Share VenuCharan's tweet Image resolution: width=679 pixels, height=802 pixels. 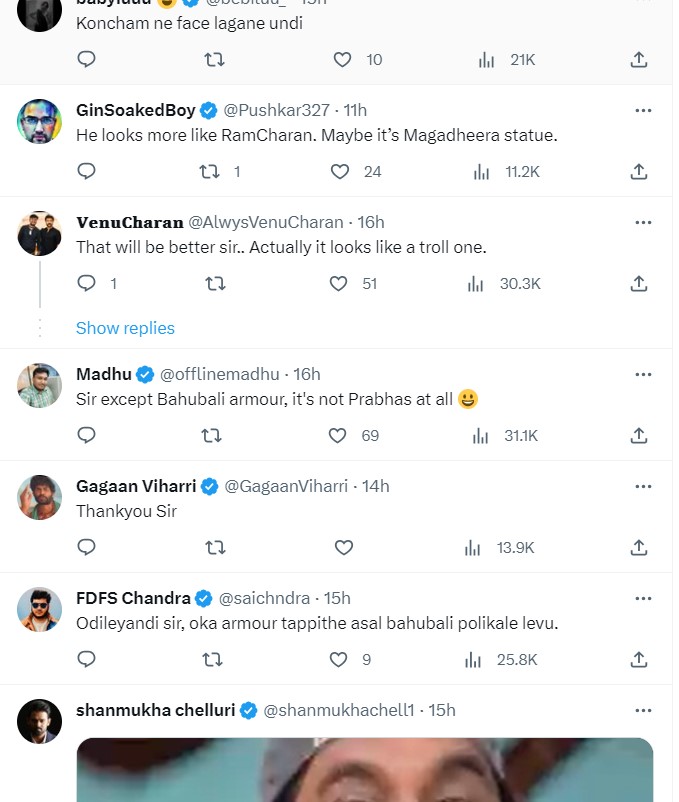(639, 284)
